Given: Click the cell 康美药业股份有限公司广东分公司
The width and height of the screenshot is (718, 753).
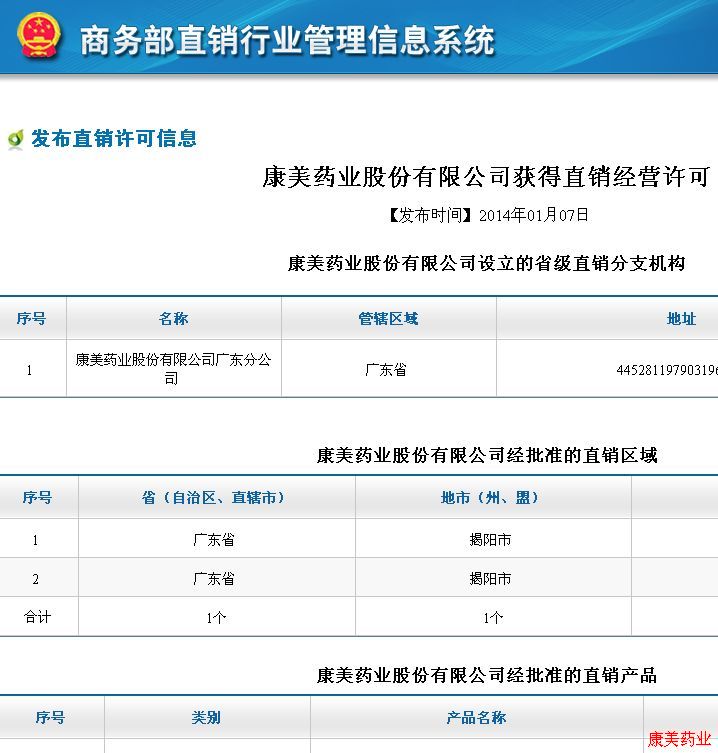Looking at the screenshot, I should [173, 369].
